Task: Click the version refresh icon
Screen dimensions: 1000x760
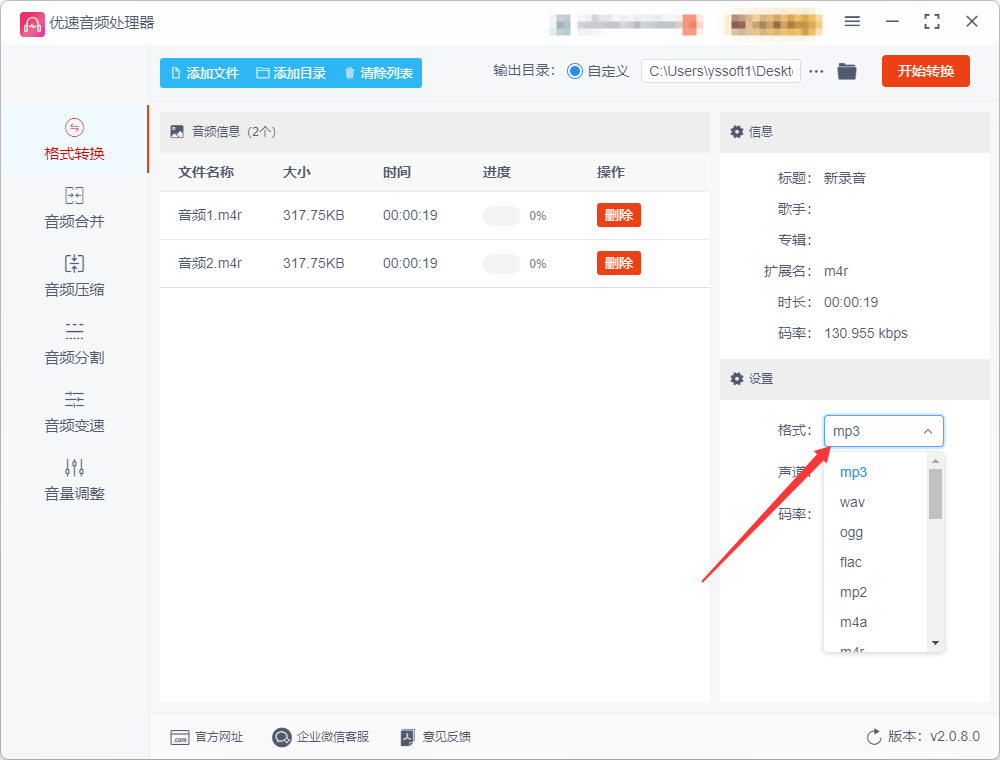Action: 874,736
